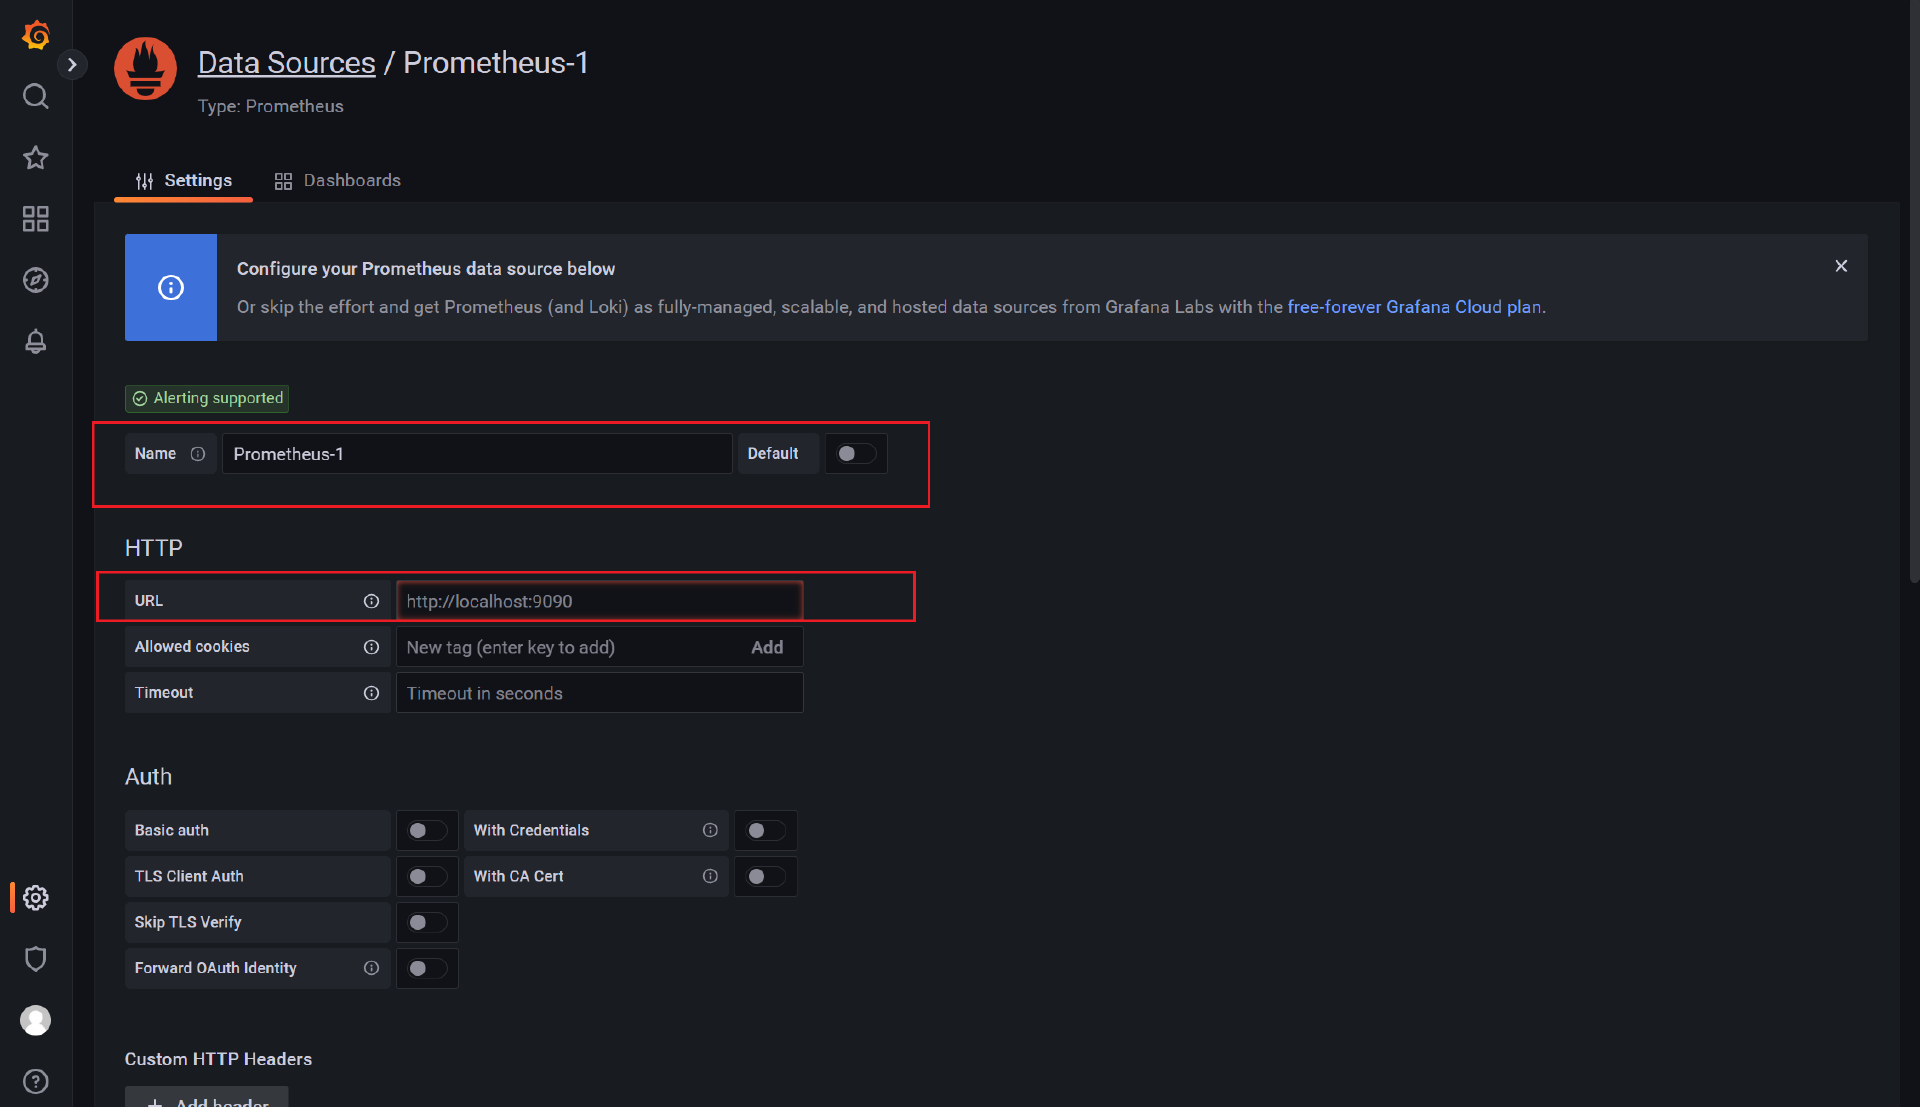Turn on the With CA Cert toggle
The height and width of the screenshot is (1107, 1920).
765,877
